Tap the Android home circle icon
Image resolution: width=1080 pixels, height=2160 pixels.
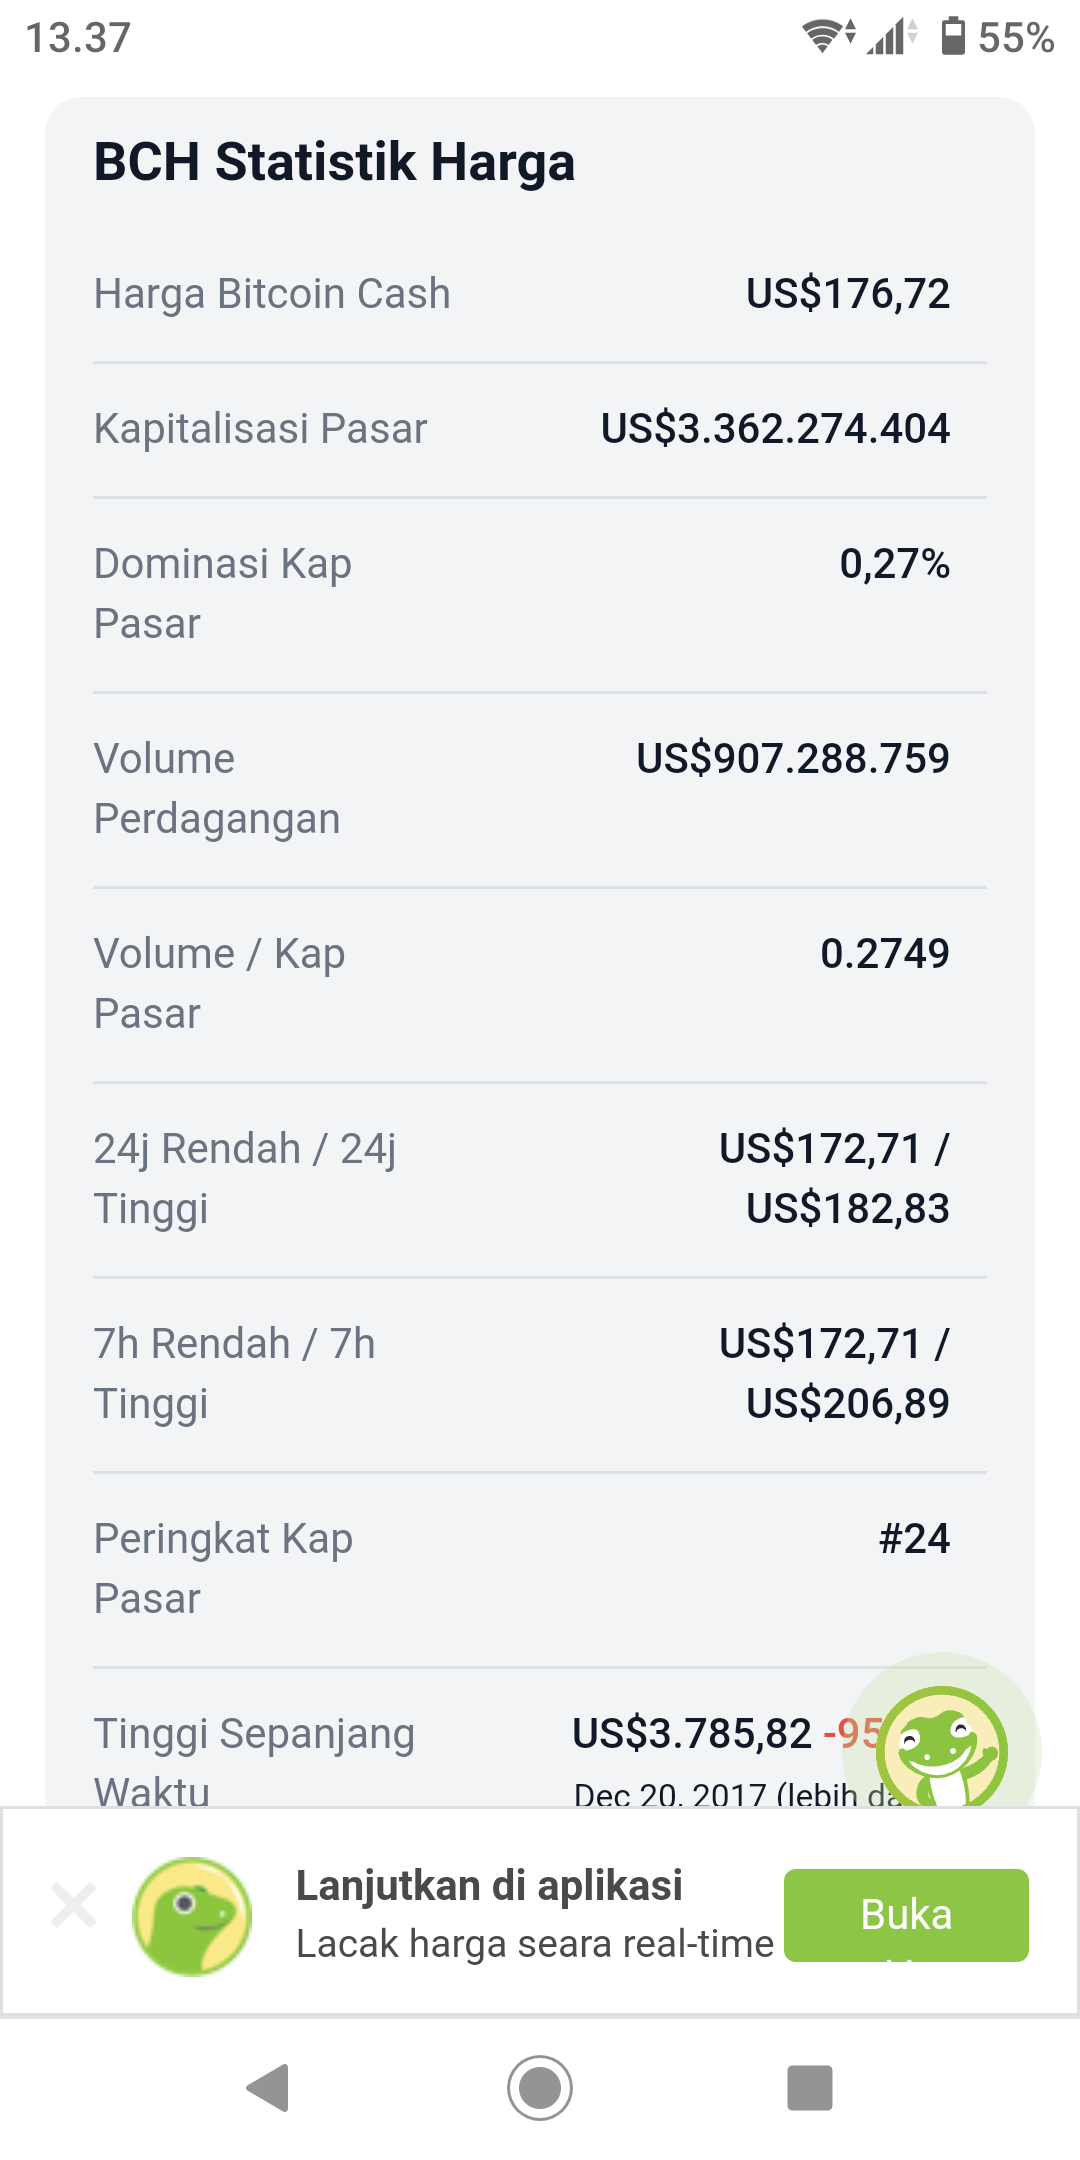pos(540,2088)
